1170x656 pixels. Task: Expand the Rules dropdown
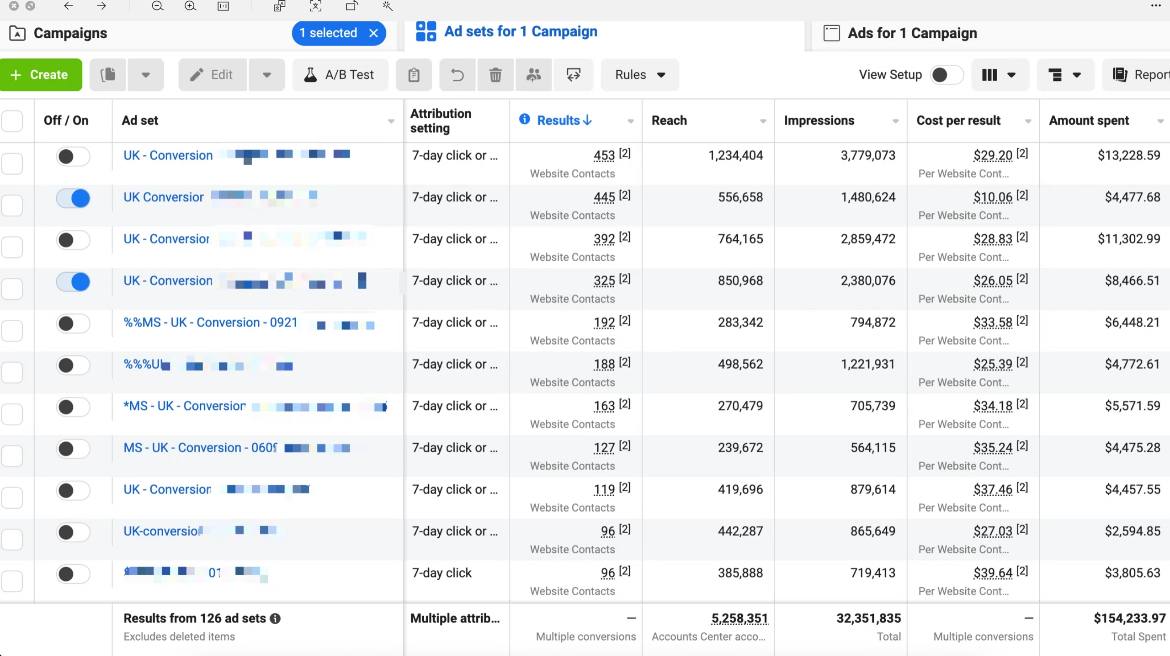[x=640, y=75]
